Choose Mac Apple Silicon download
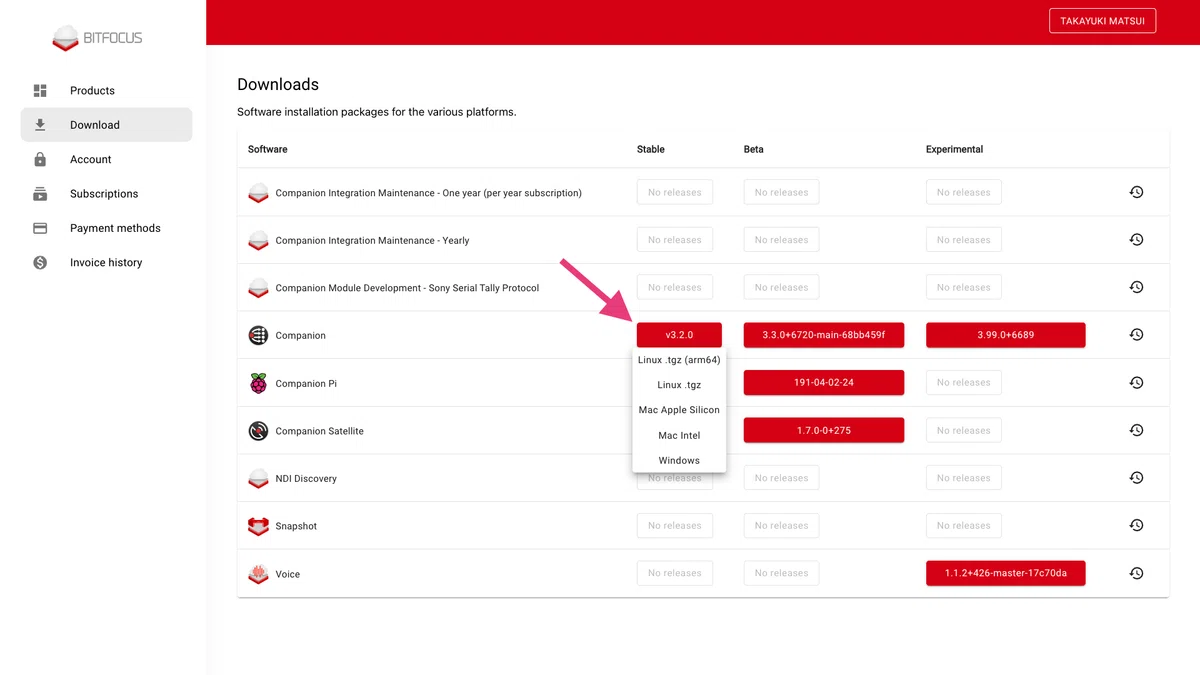The height and width of the screenshot is (675, 1200). pyautogui.click(x=679, y=410)
